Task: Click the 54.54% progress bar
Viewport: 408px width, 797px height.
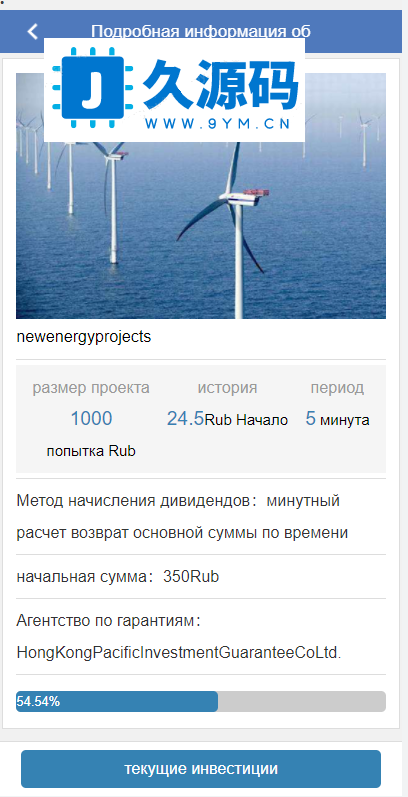Action: pos(201,701)
